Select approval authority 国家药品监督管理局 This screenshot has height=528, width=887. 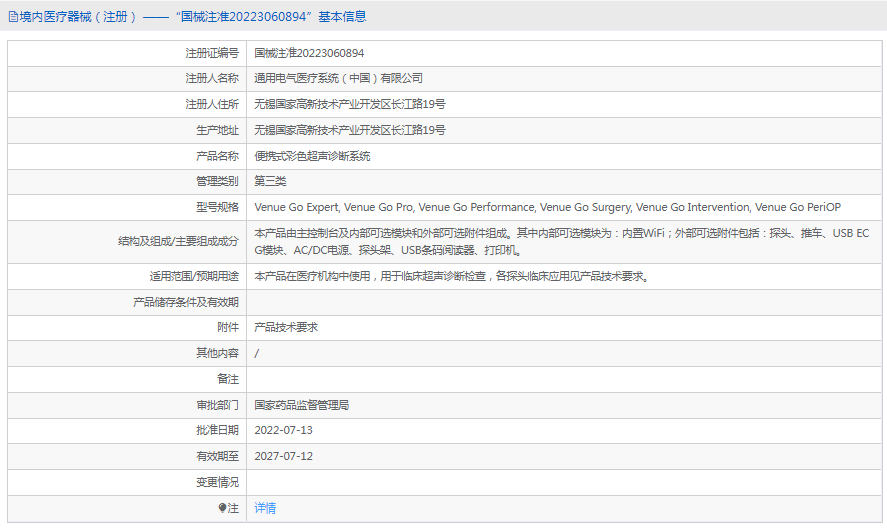click(302, 405)
